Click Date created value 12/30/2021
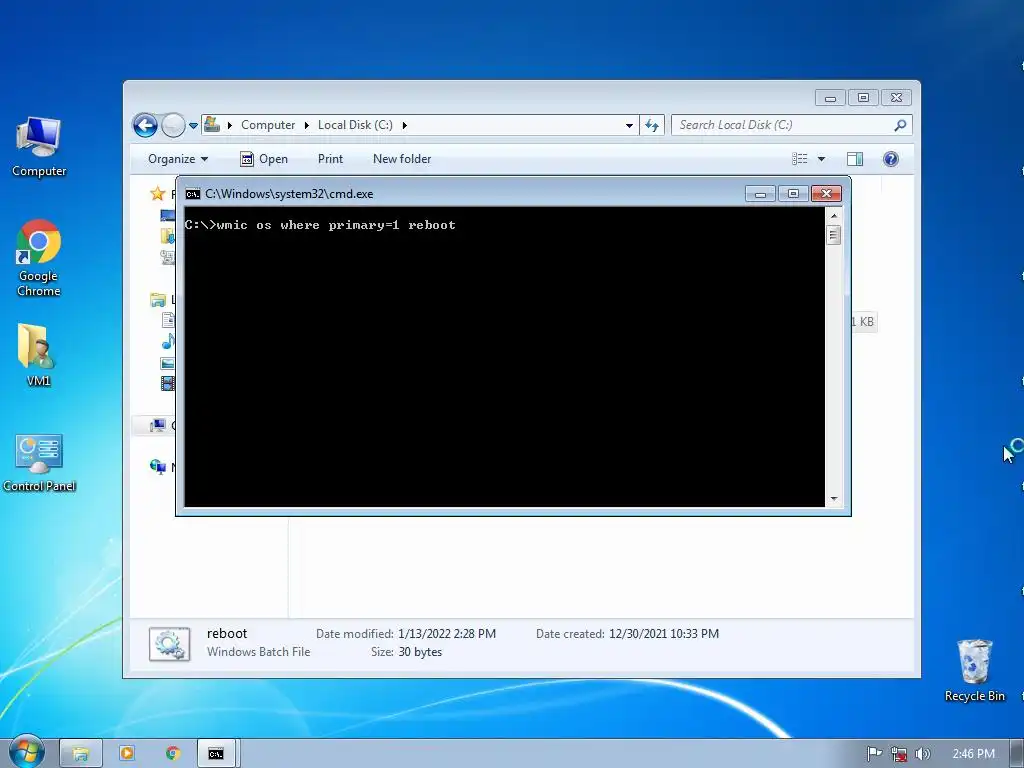Viewport: 1024px width, 768px height. [x=664, y=633]
